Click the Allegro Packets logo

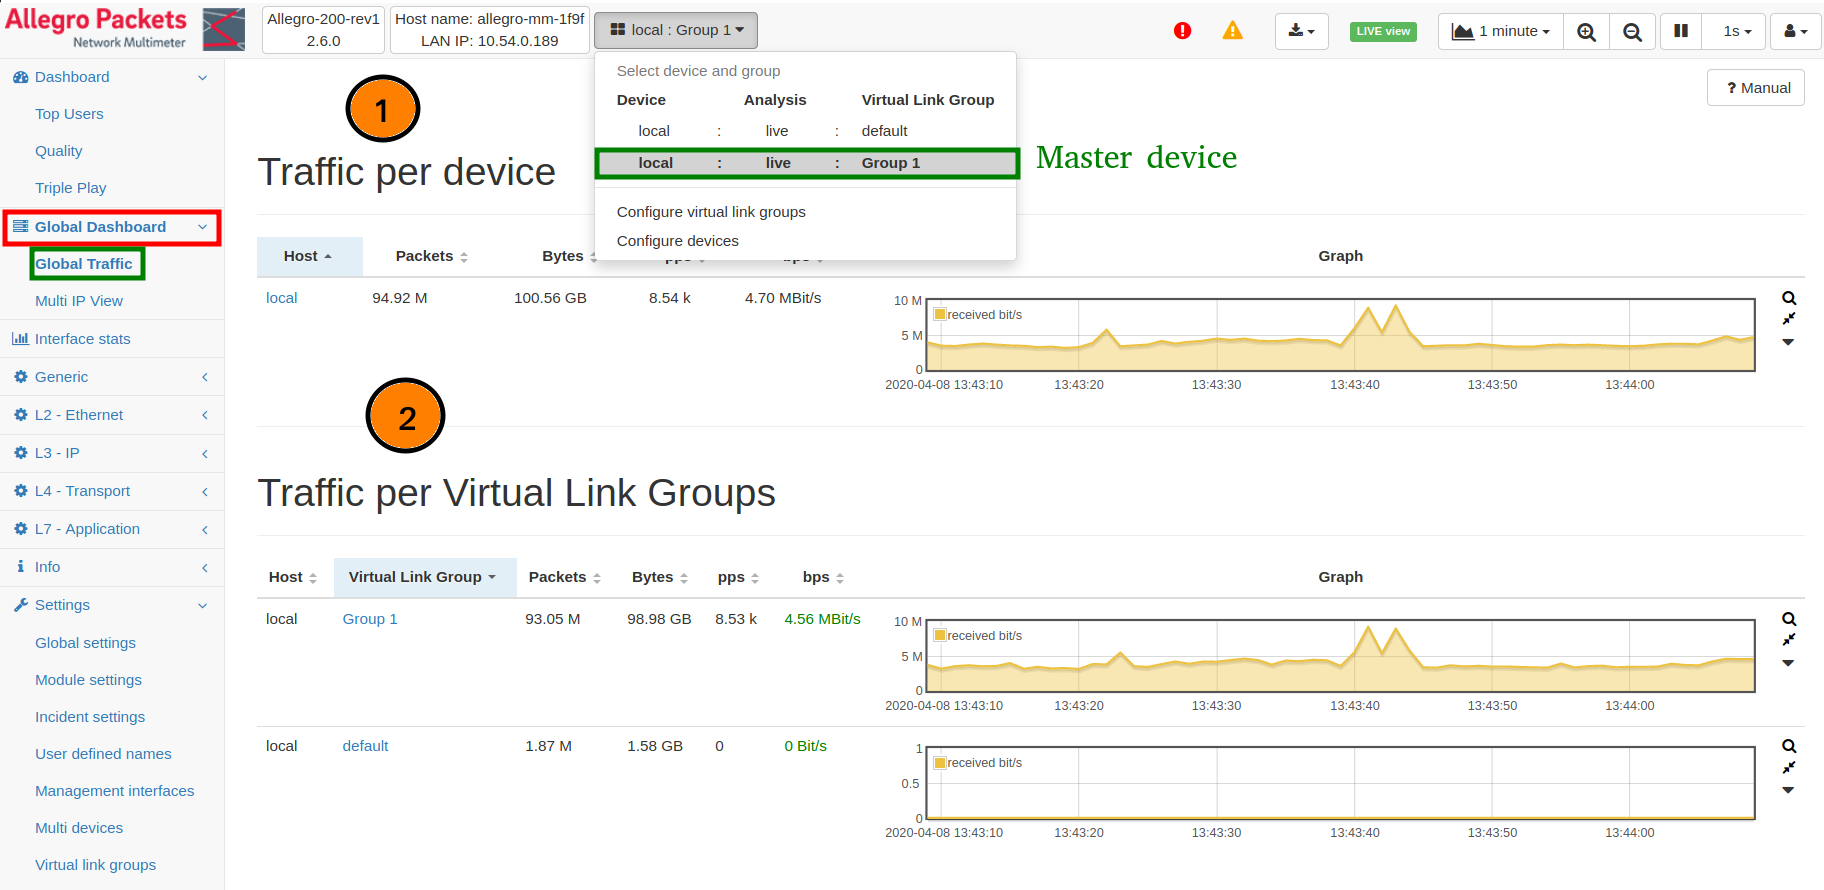(124, 28)
